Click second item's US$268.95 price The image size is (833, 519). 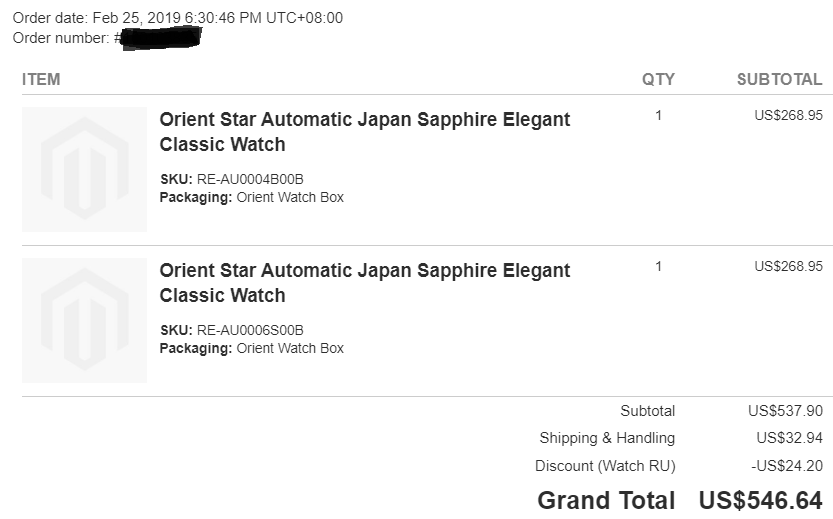(788, 266)
